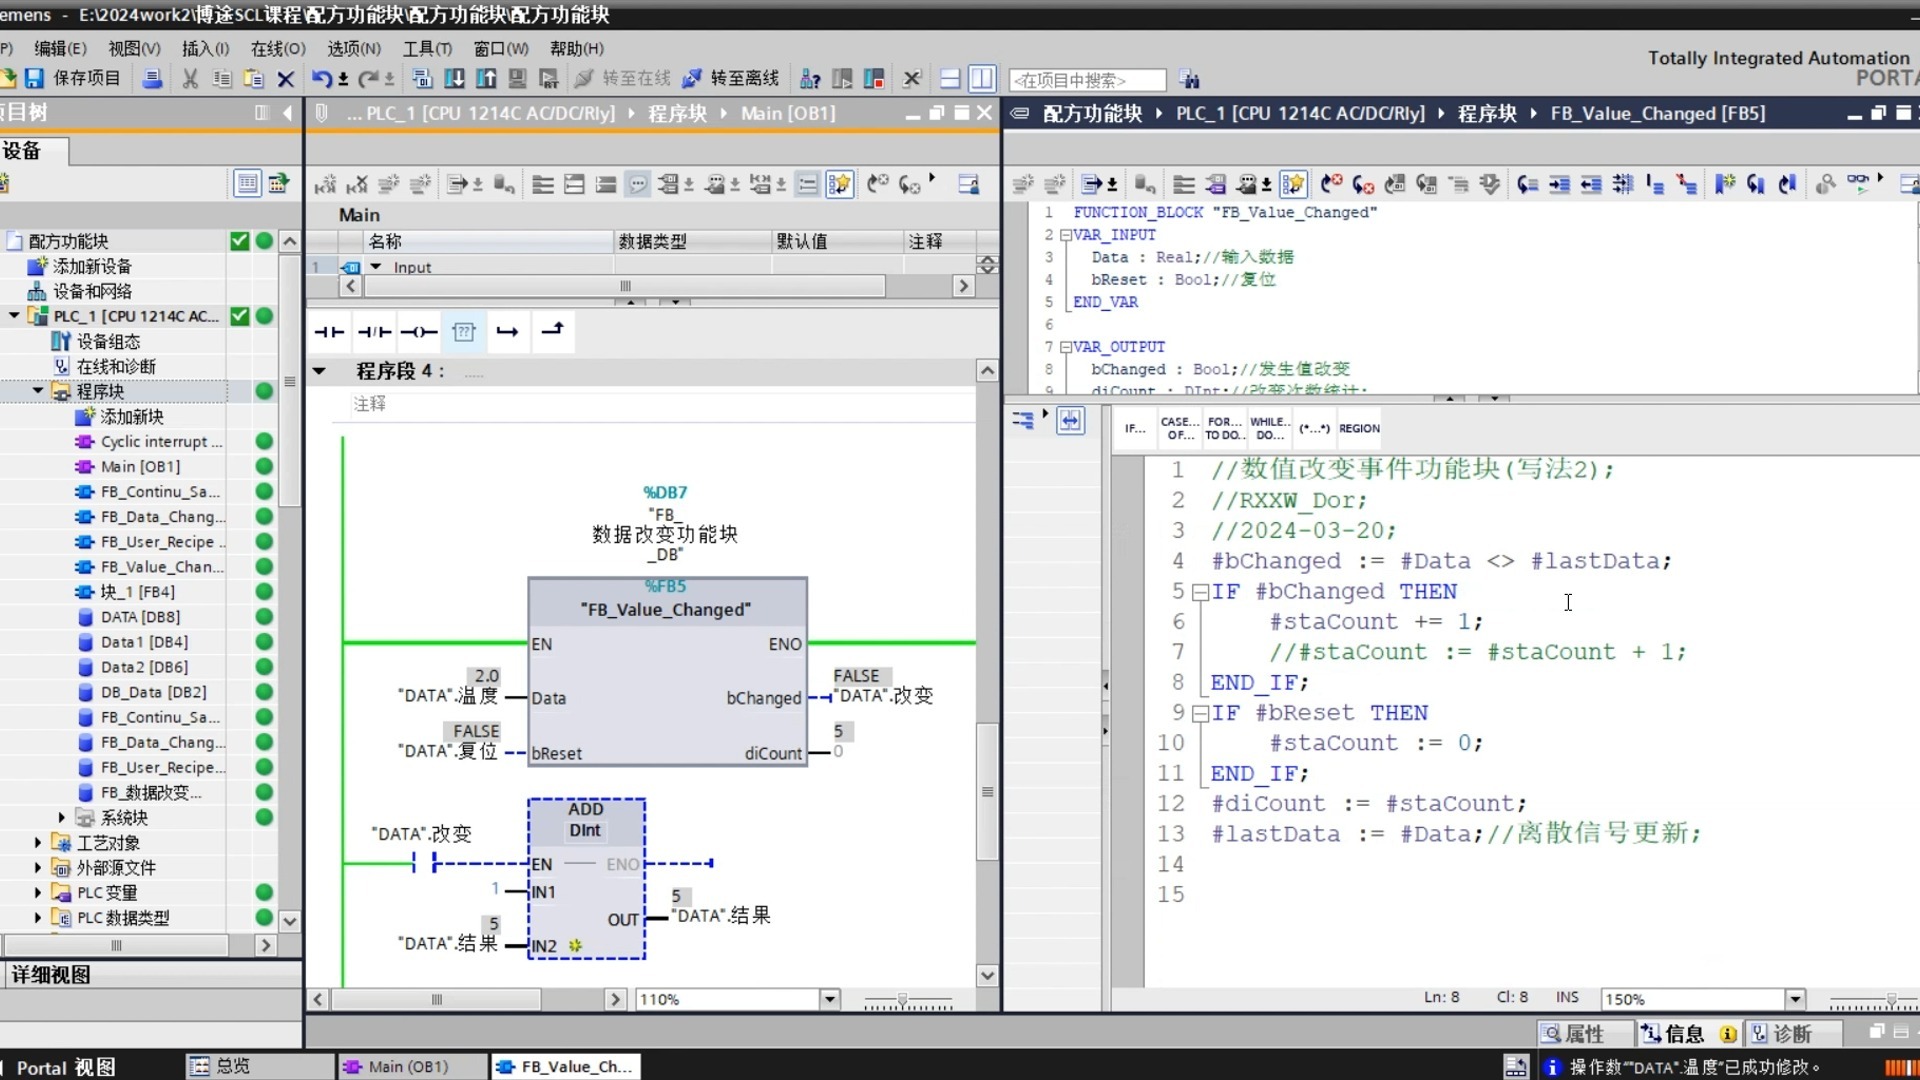Click the open branch icon
This screenshot has width=1920, height=1080.
click(508, 332)
